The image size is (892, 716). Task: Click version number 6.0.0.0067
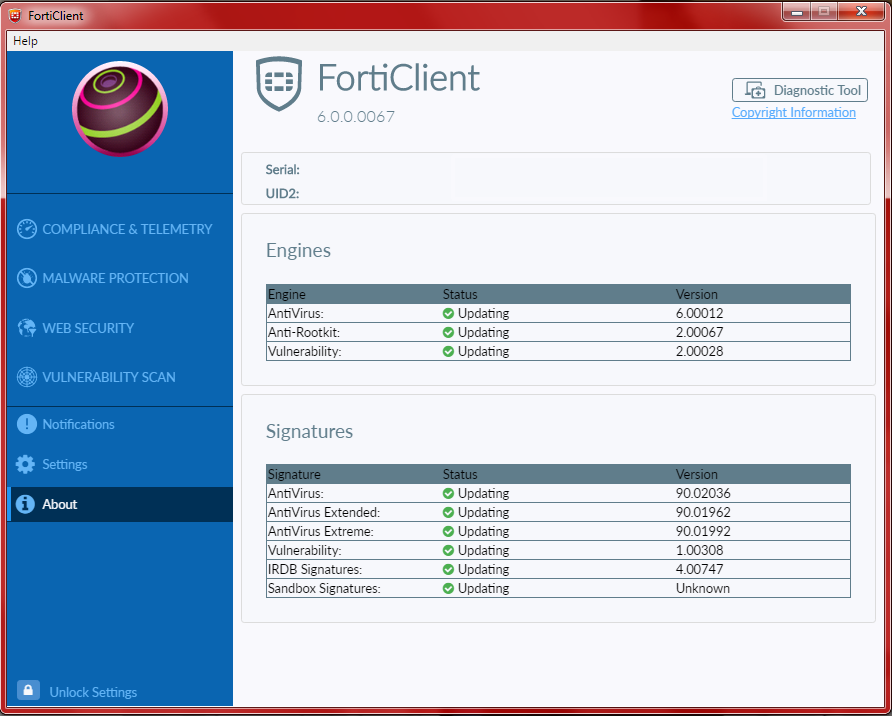(356, 117)
